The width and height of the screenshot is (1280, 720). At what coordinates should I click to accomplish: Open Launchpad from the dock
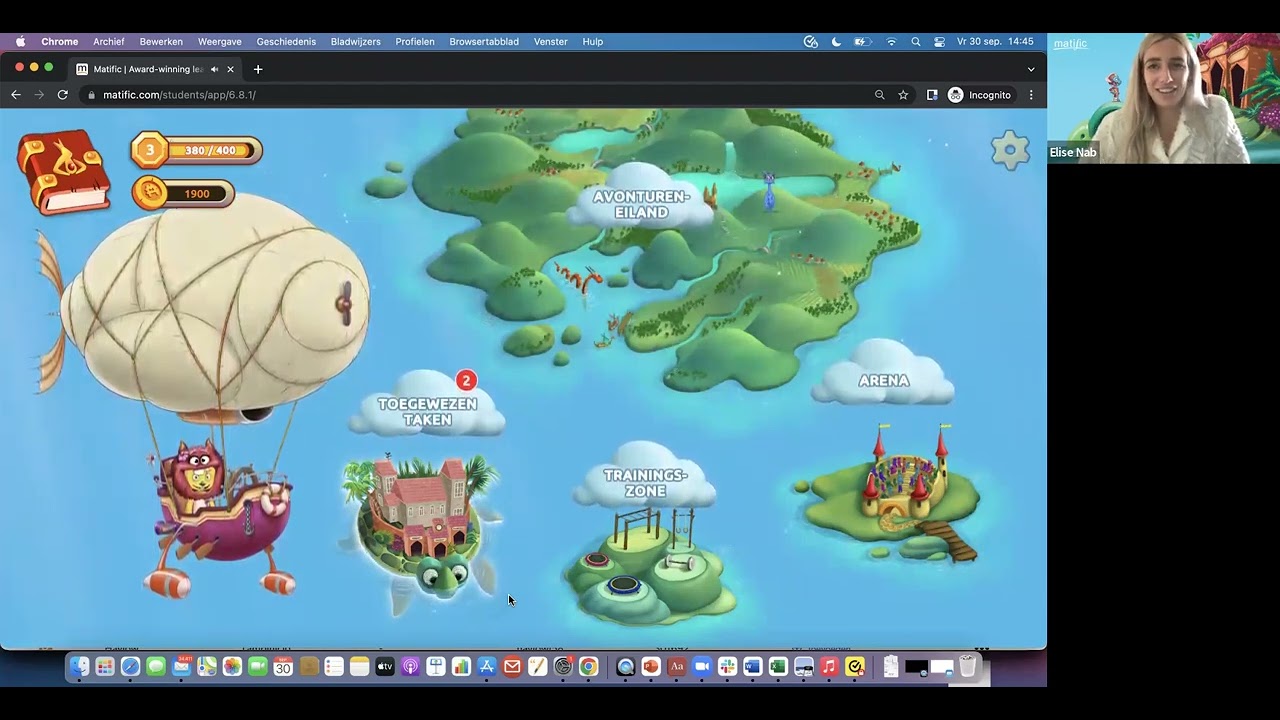(105, 667)
